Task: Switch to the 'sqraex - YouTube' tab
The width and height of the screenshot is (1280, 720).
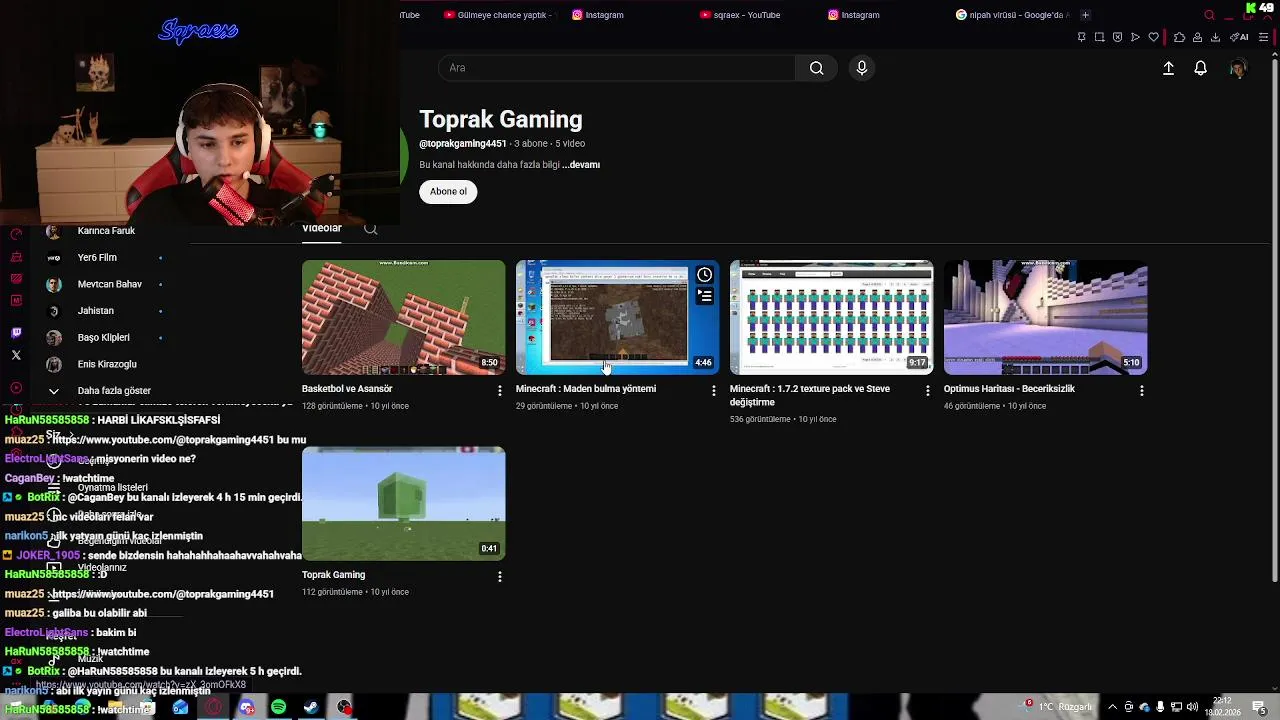Action: click(740, 15)
